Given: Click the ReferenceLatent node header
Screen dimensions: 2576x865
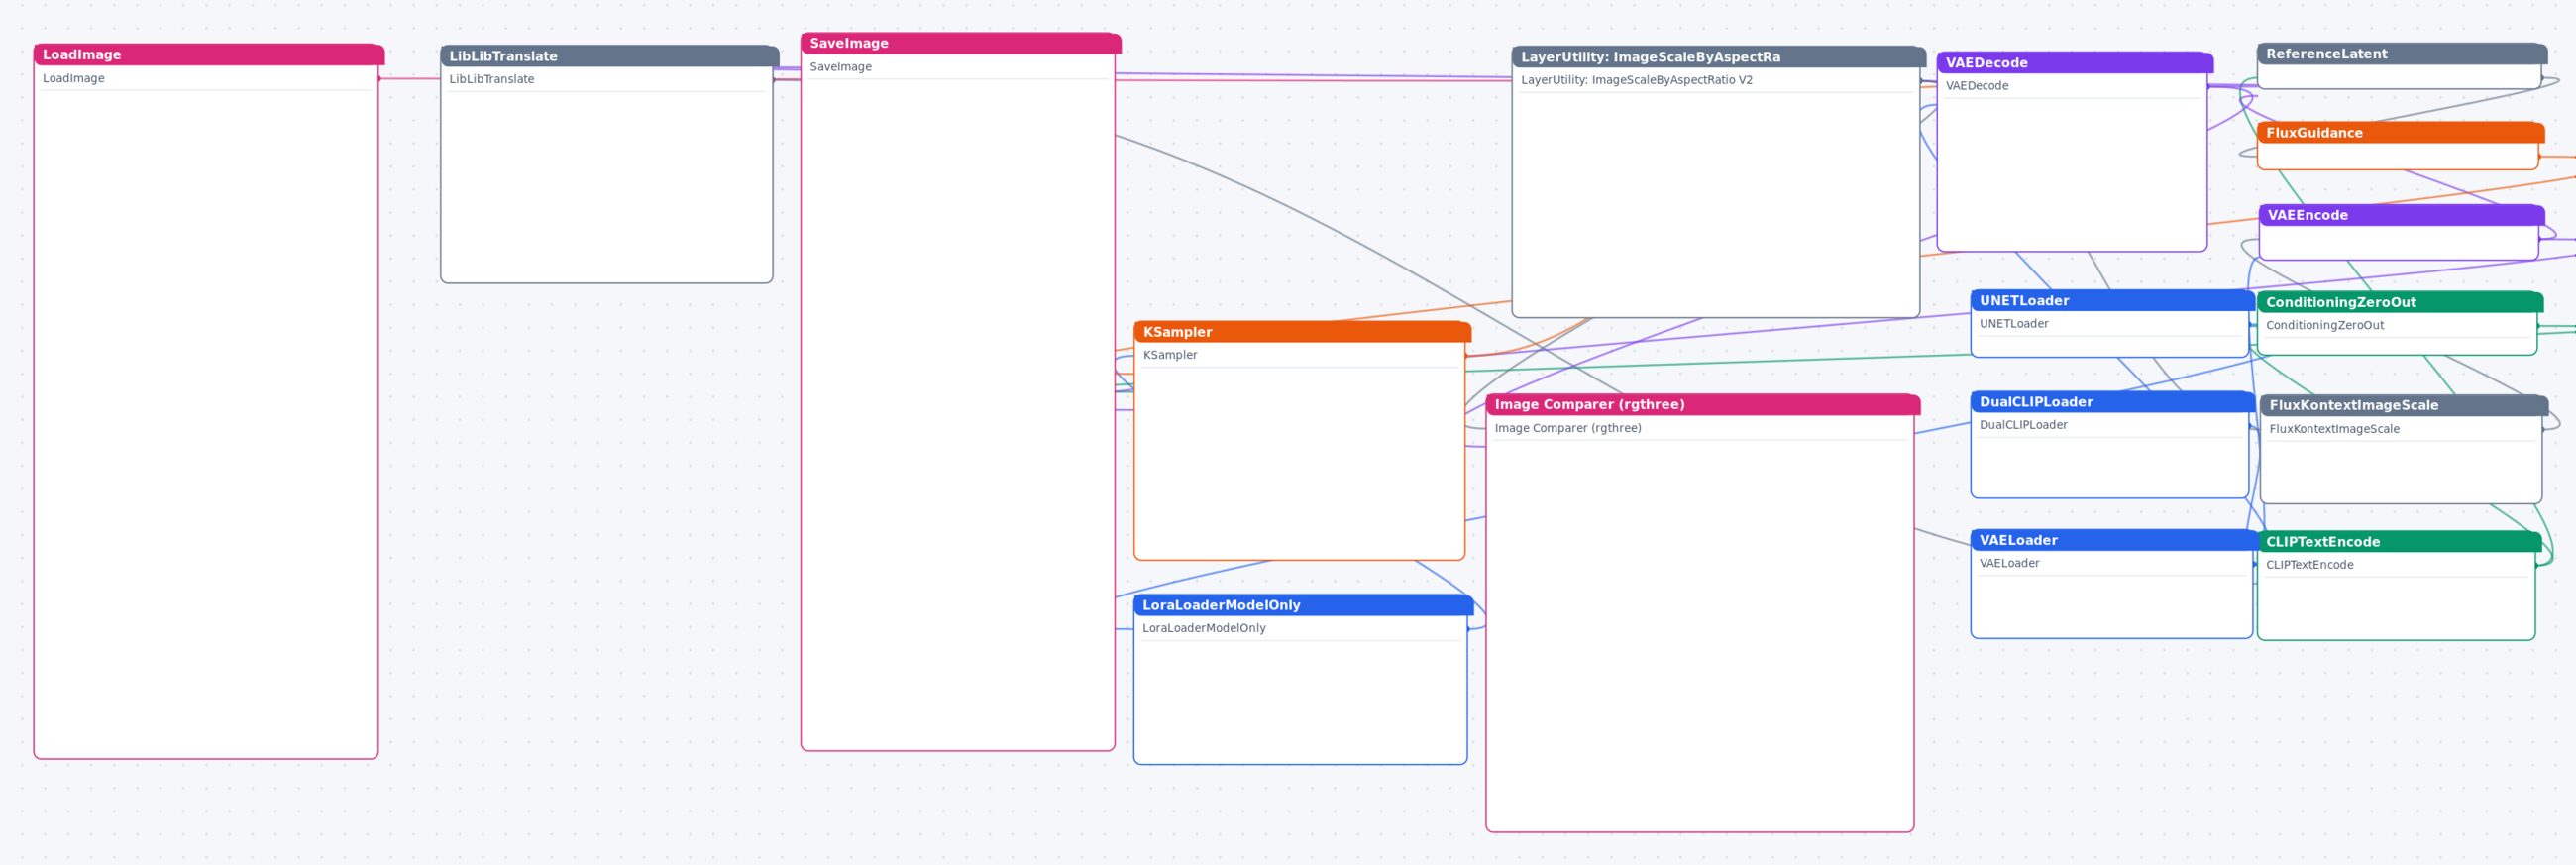Looking at the screenshot, I should pos(2402,54).
